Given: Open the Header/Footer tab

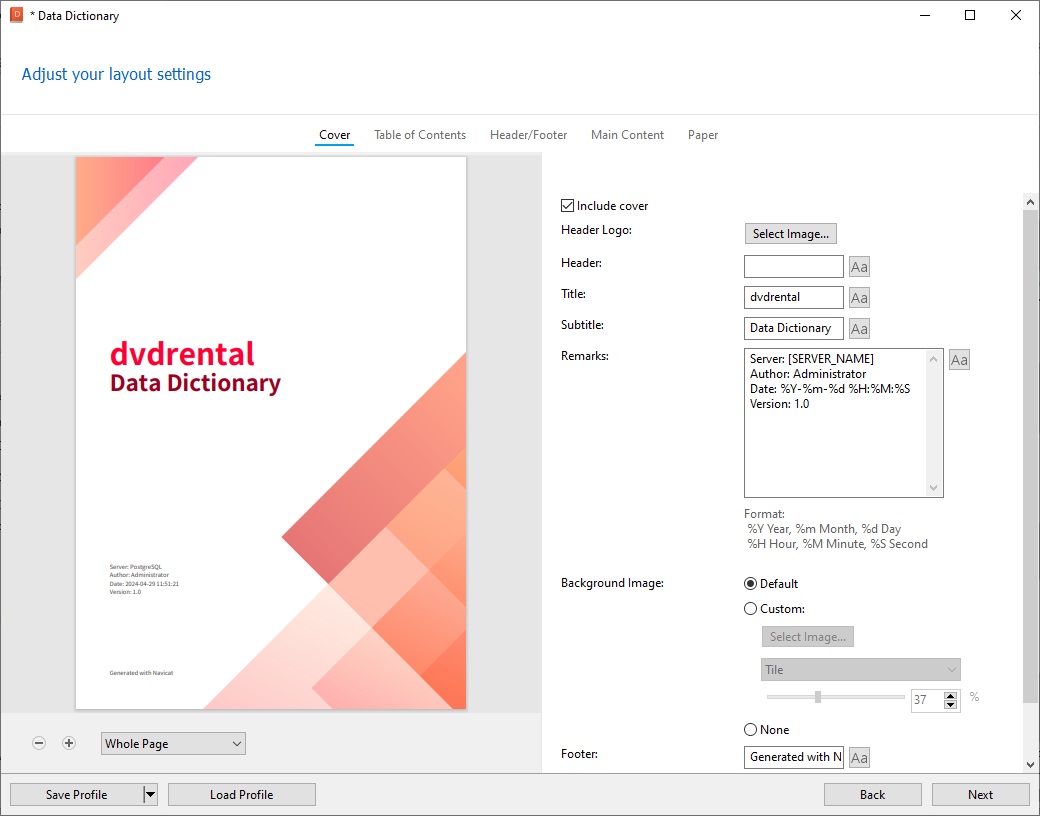Looking at the screenshot, I should pos(528,135).
